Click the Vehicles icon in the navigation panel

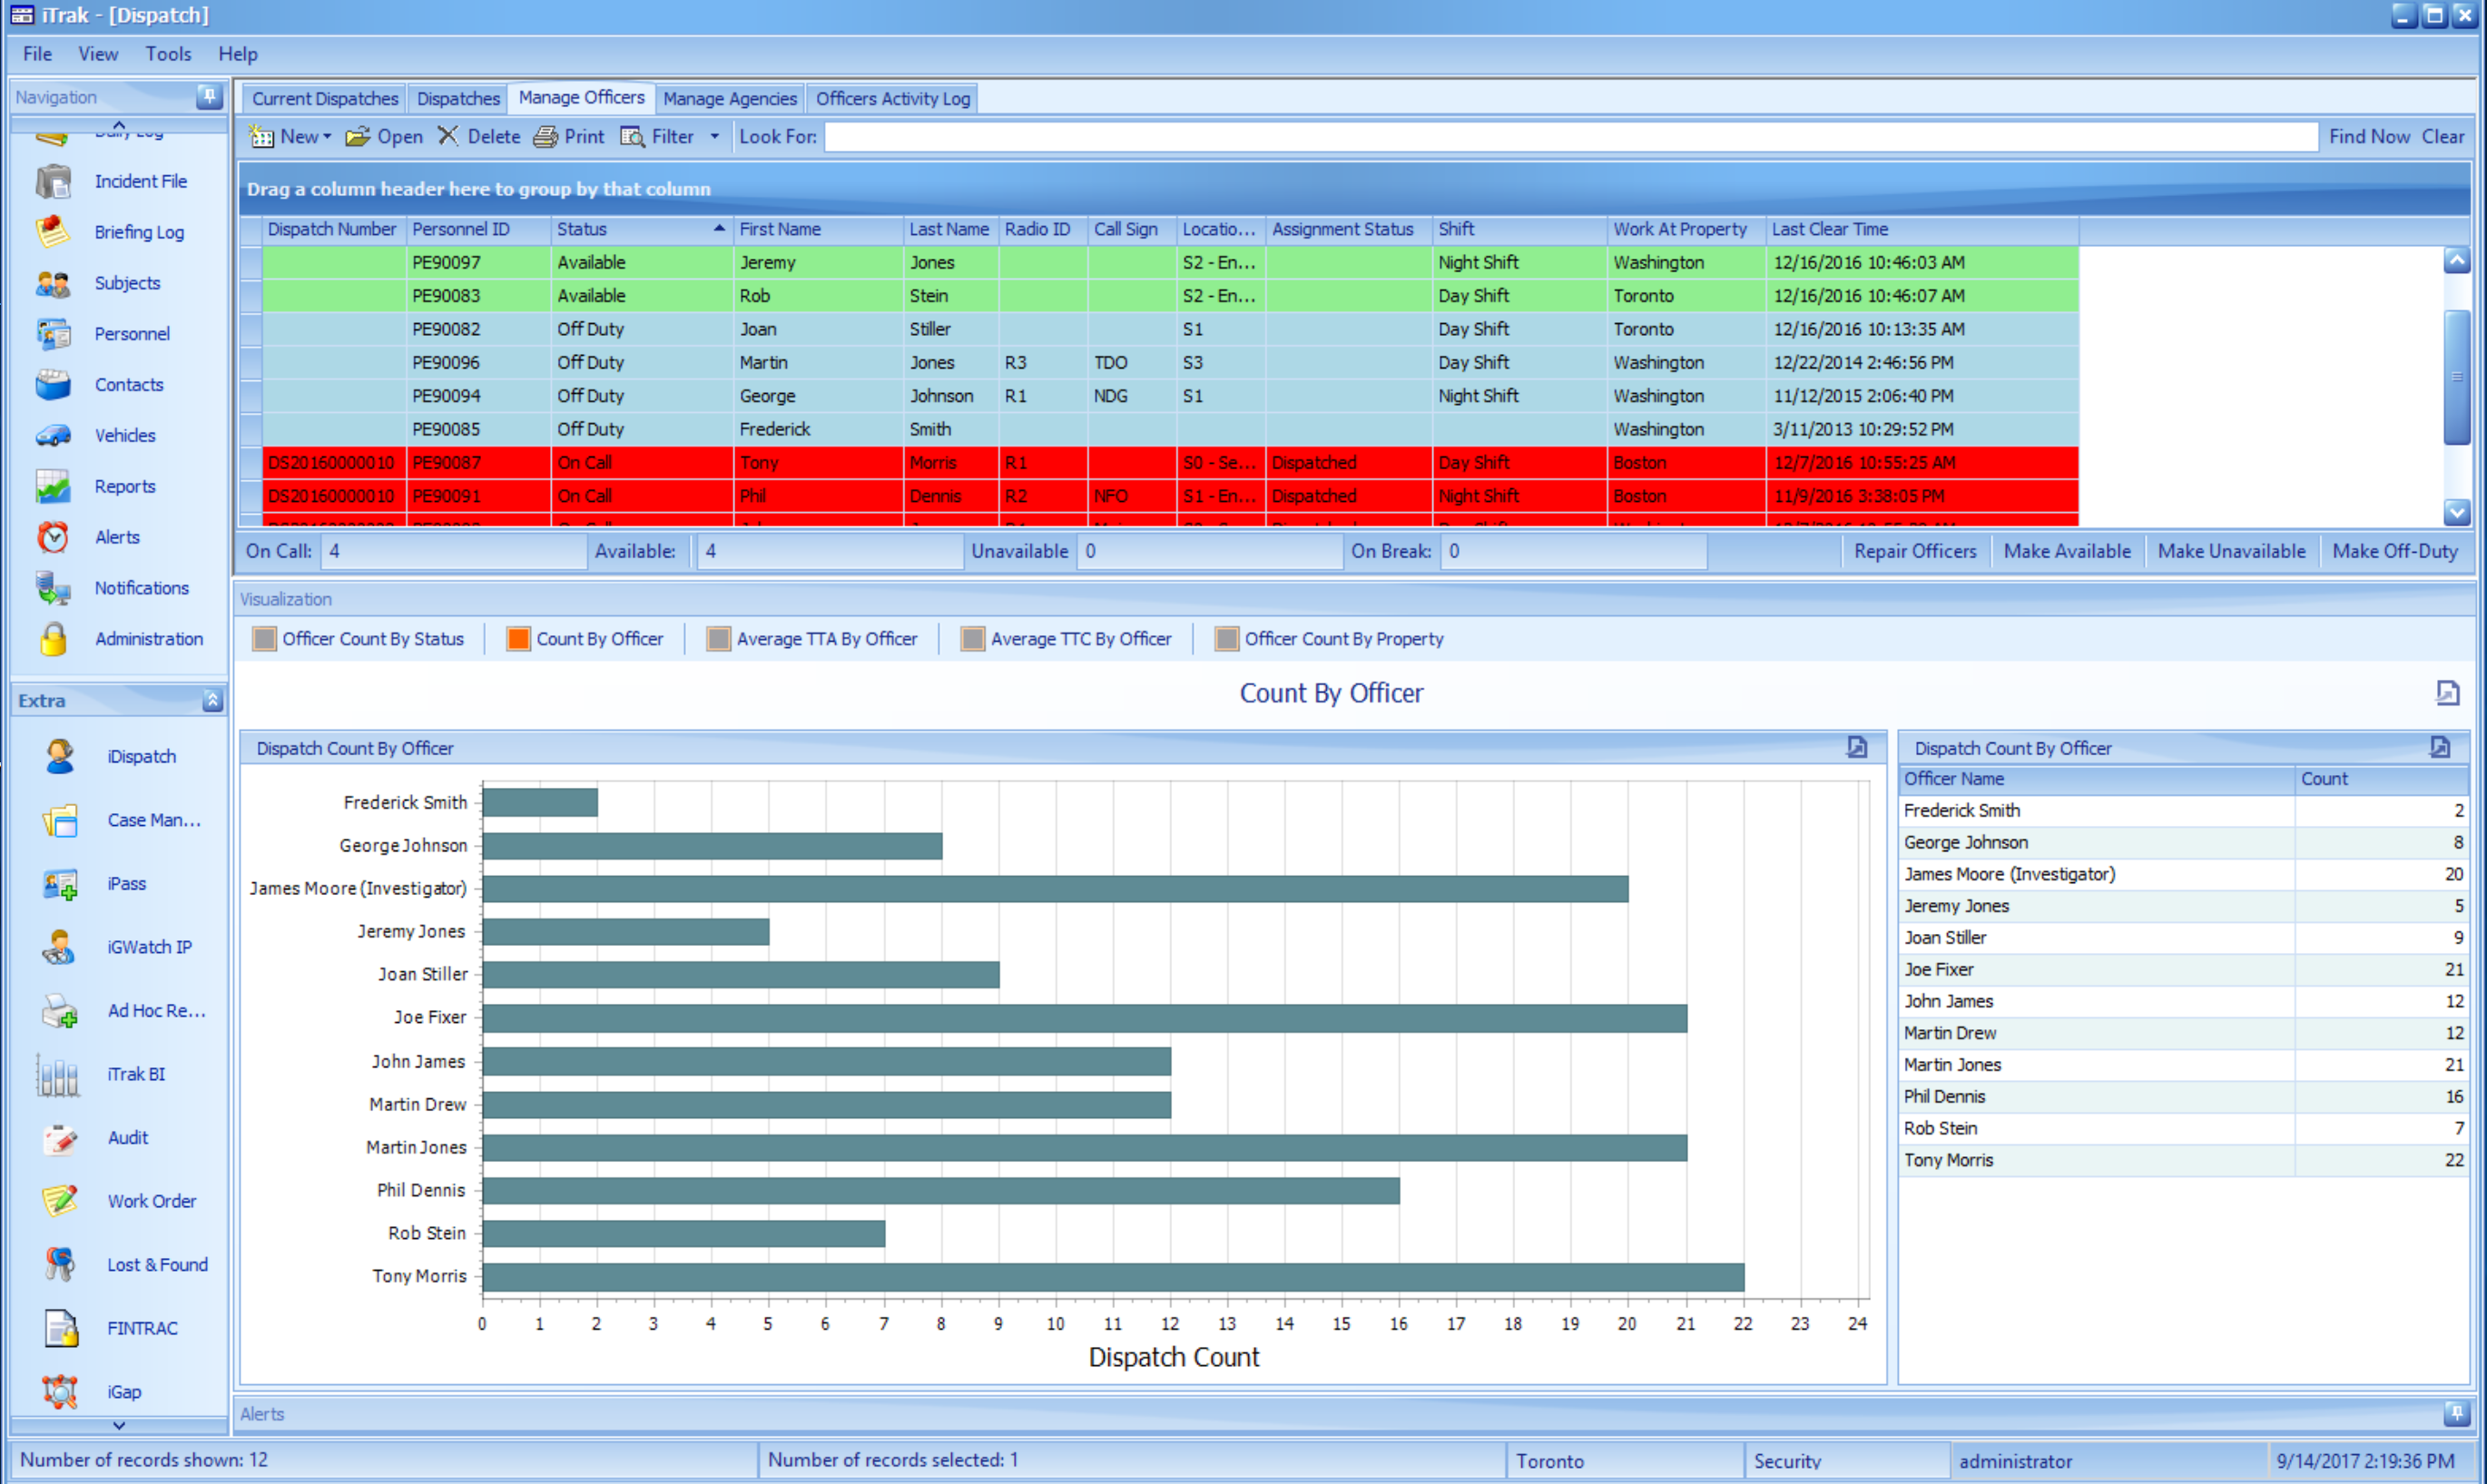coord(53,435)
